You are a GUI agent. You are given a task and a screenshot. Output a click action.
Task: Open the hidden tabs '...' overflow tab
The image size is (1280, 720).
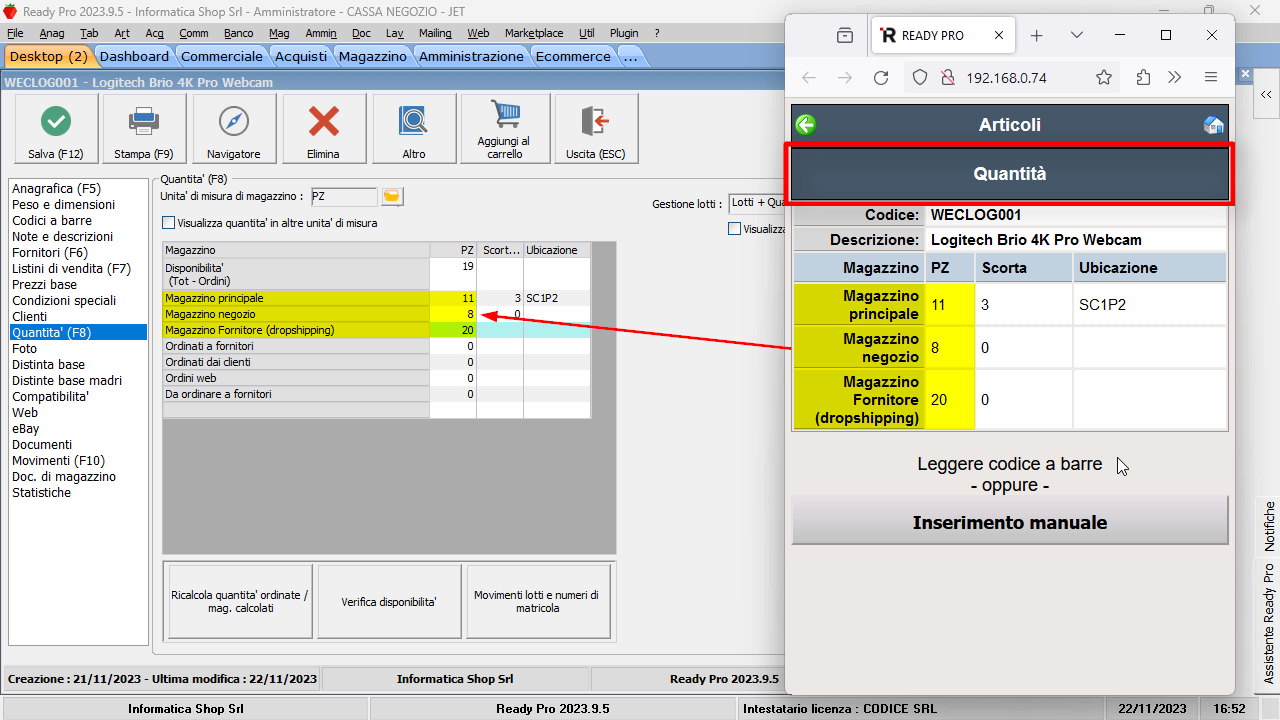point(630,57)
